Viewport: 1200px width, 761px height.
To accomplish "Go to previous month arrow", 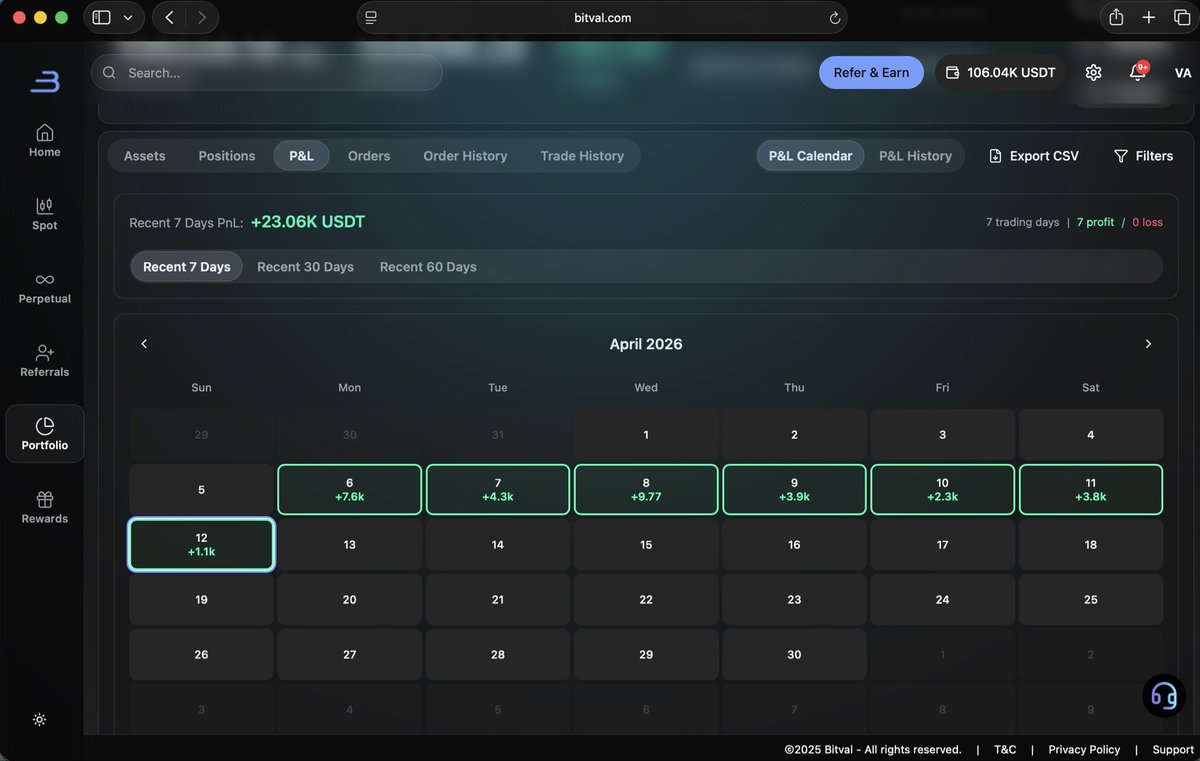I will tap(144, 344).
